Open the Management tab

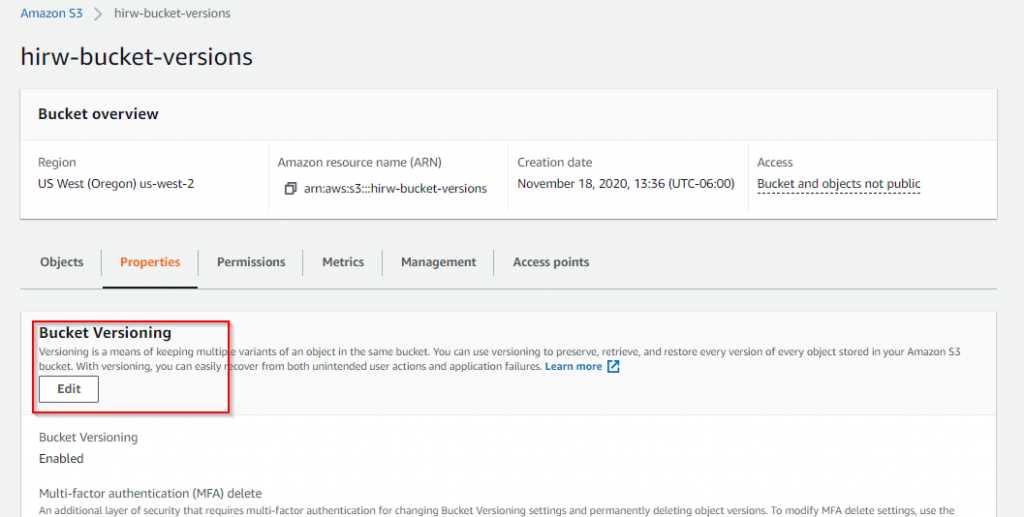438,262
